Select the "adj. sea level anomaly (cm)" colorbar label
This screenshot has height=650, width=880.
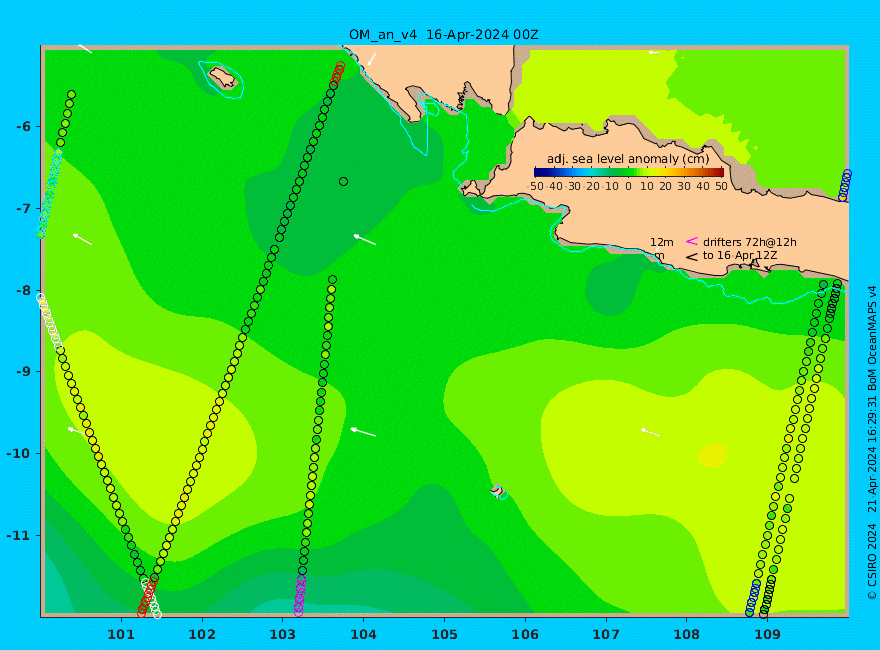[x=628, y=159]
